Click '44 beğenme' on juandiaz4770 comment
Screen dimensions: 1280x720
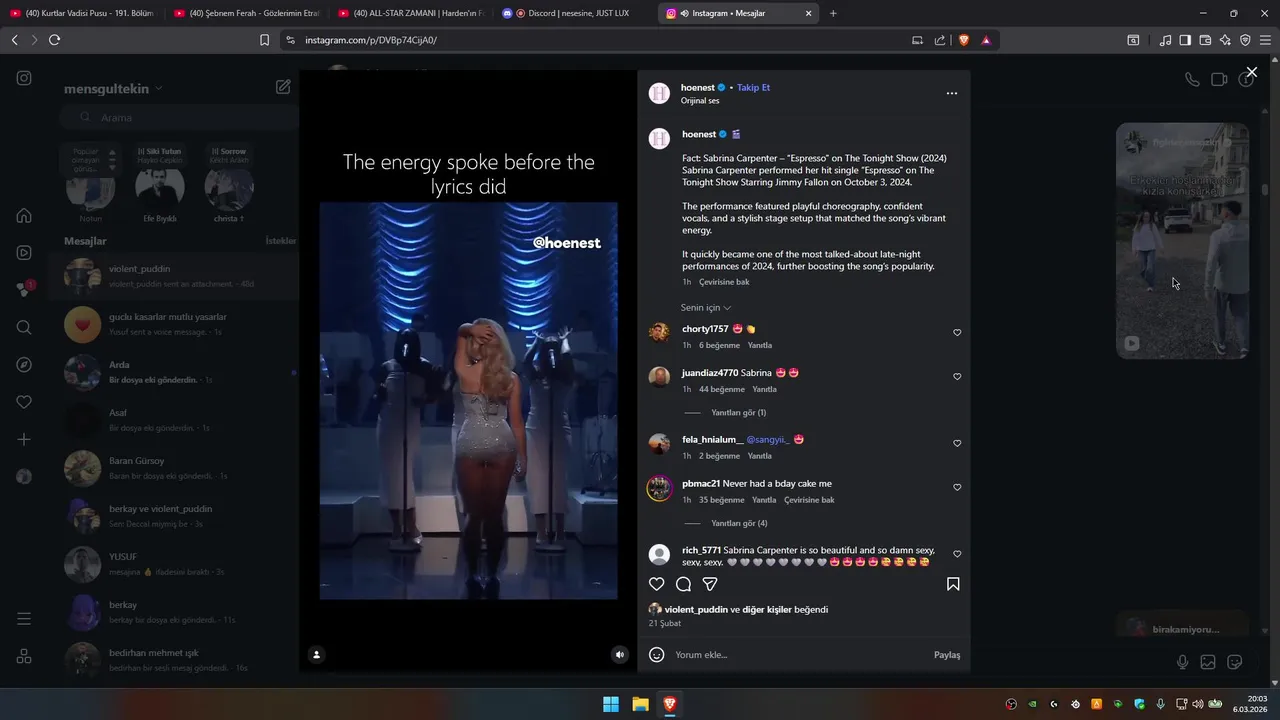click(x=722, y=389)
